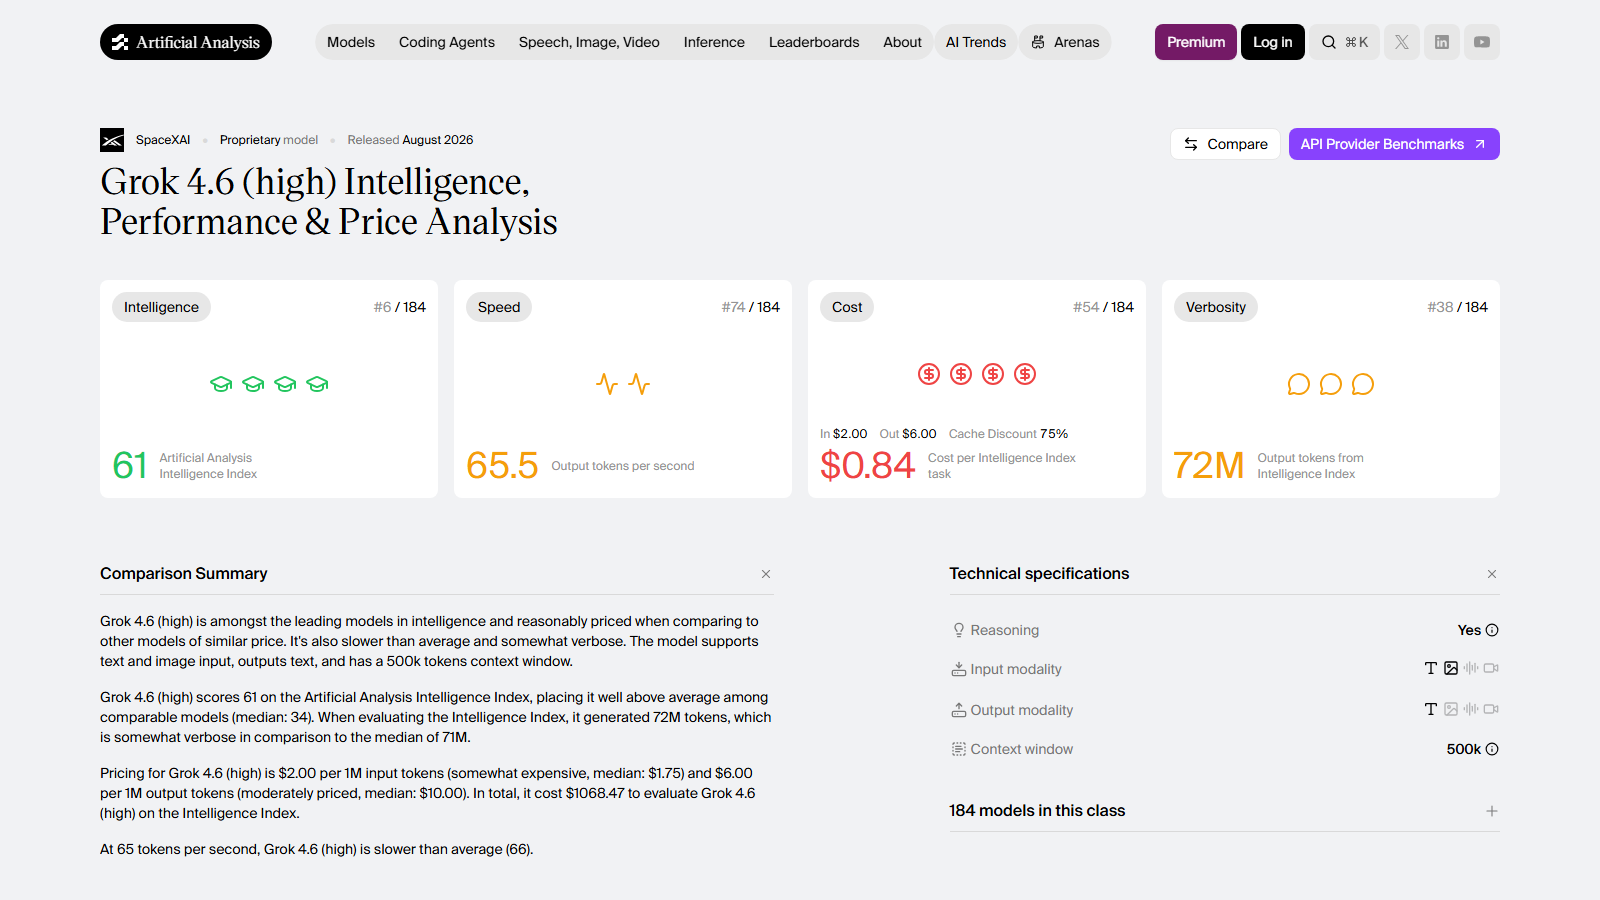The width and height of the screenshot is (1600, 900).
Task: Click the video output modality icon
Action: pos(1491,709)
